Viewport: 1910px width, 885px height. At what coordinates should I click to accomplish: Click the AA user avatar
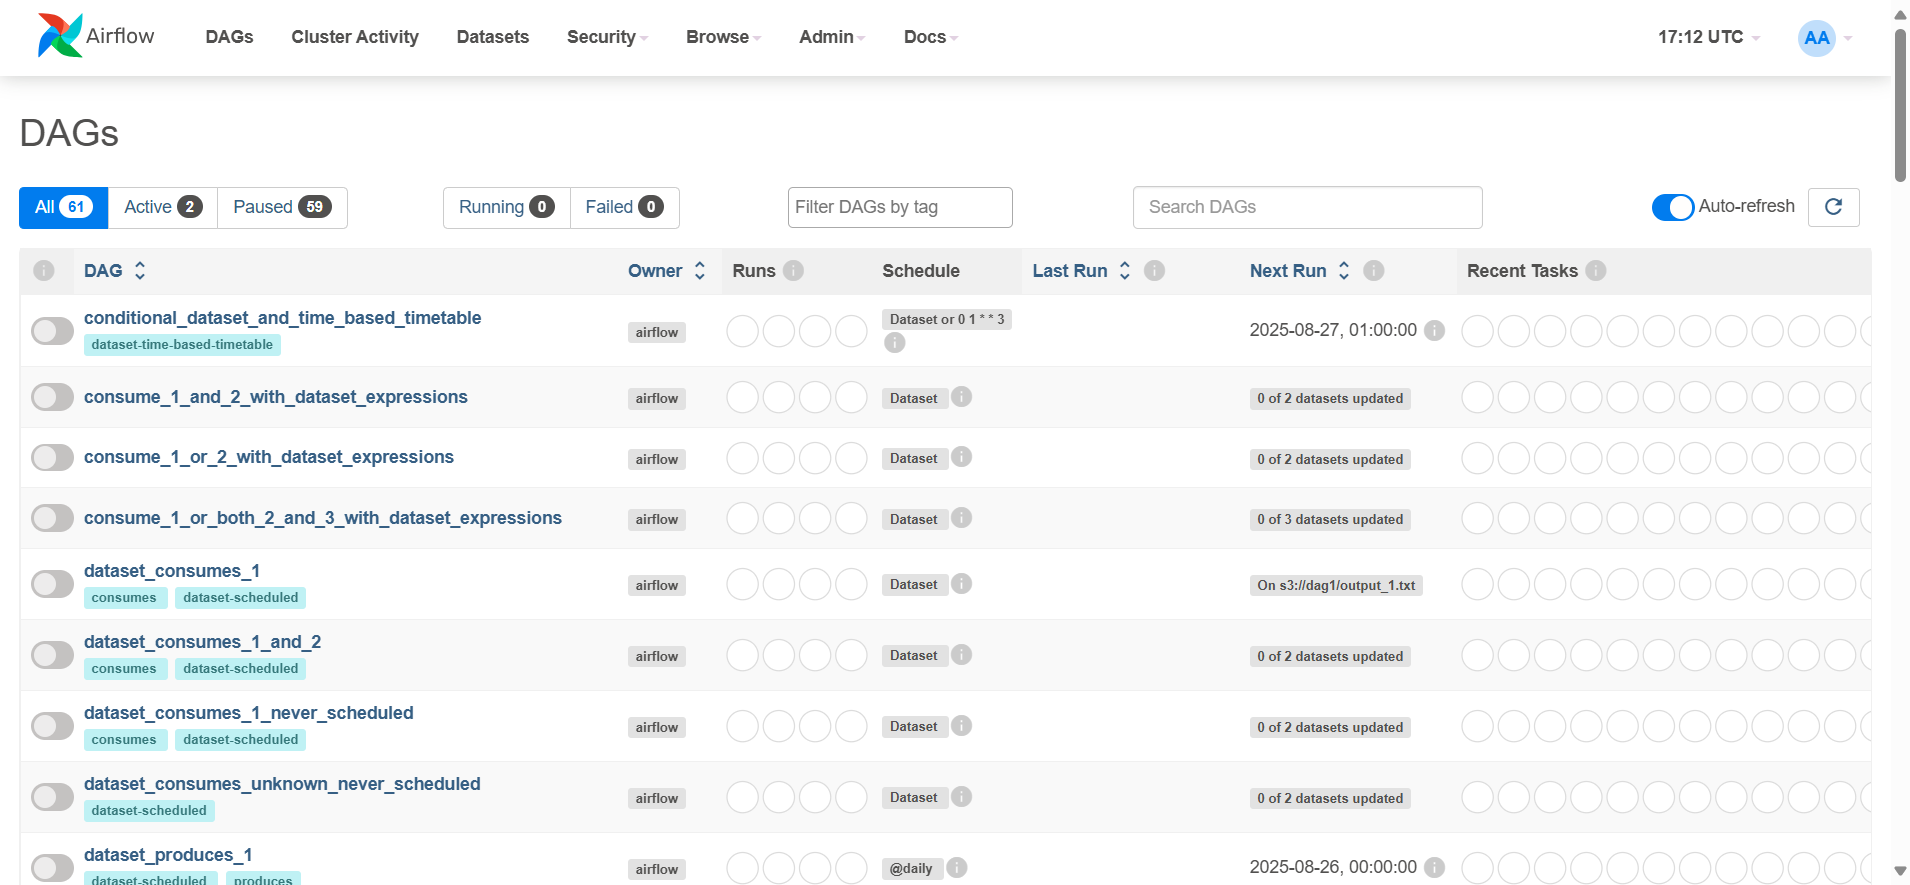1817,38
